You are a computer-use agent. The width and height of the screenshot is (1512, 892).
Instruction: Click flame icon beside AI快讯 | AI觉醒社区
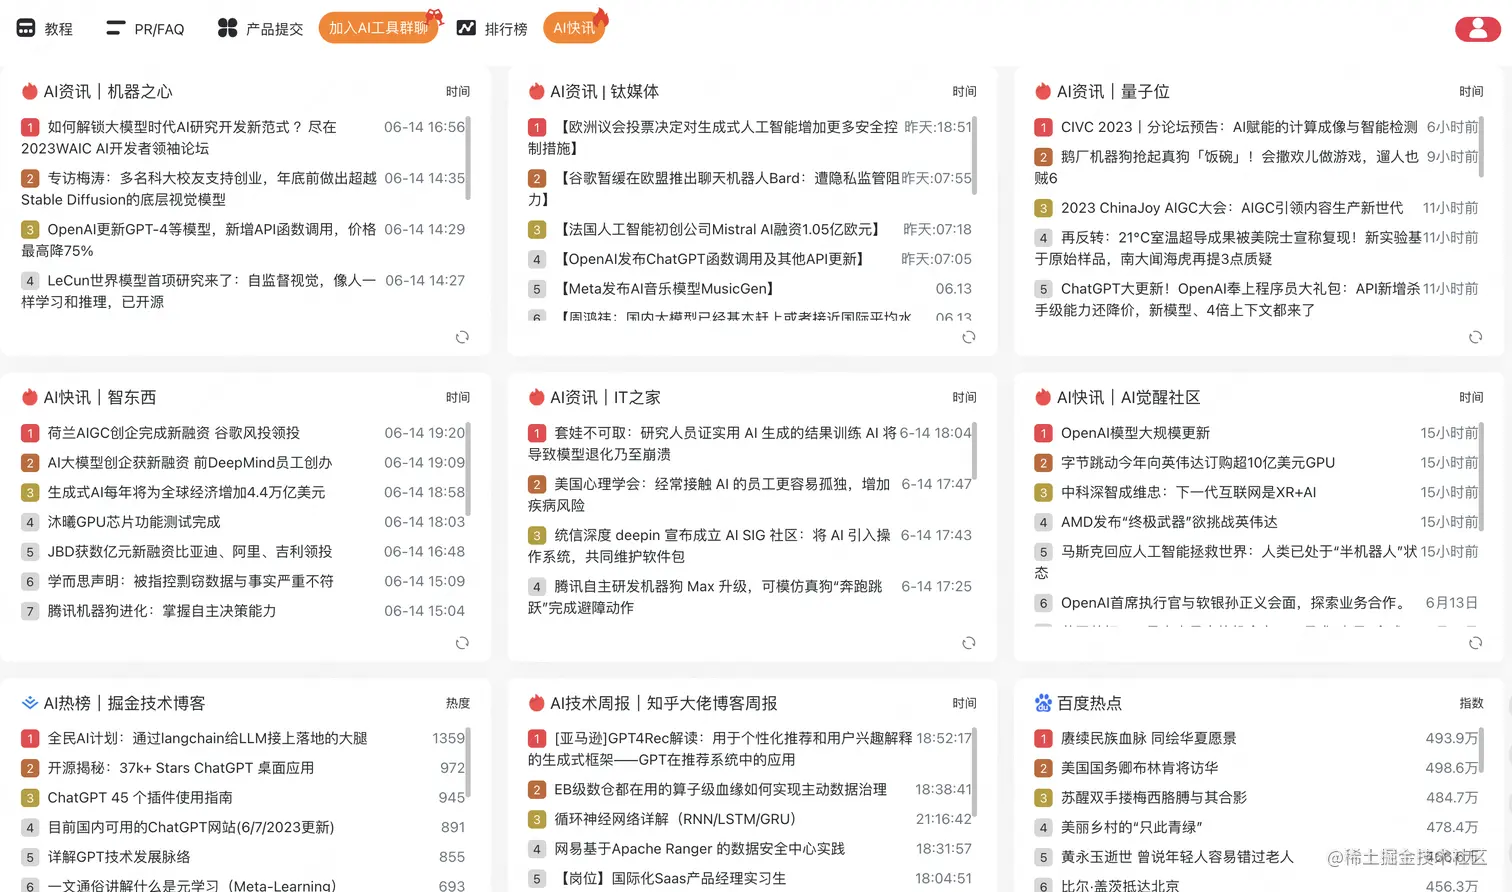(x=1043, y=397)
